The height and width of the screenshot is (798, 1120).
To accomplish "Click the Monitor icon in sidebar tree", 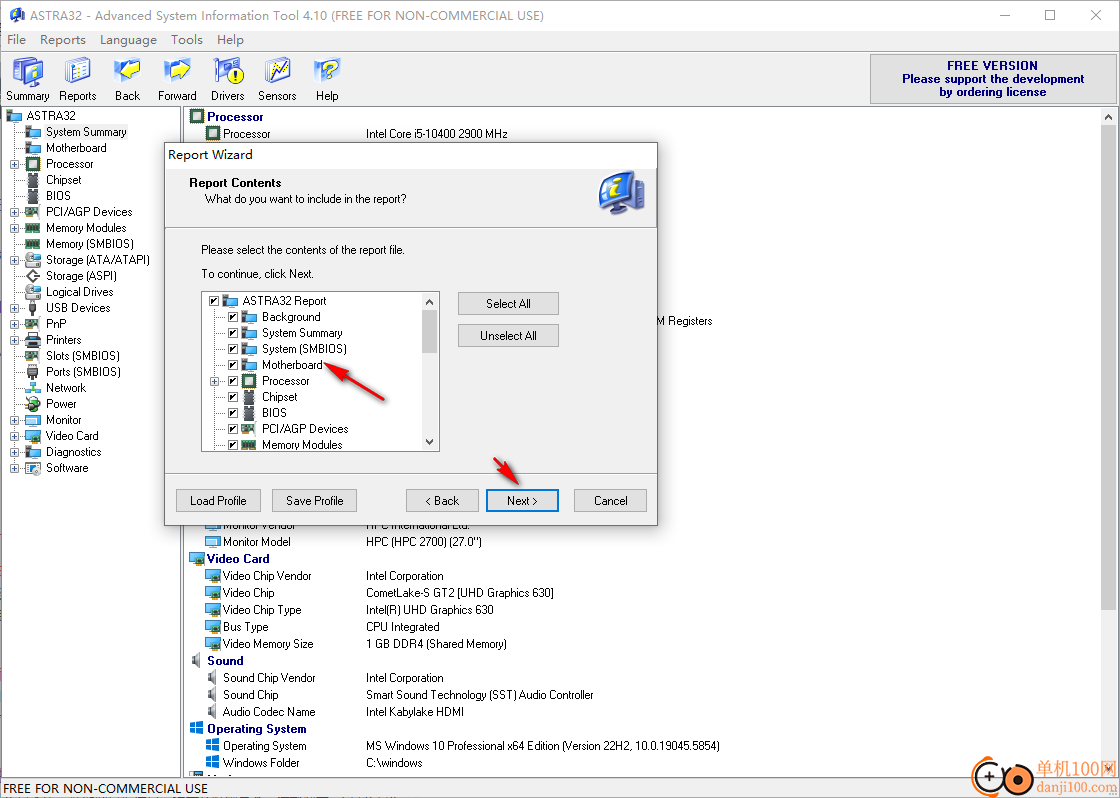I will 33,420.
